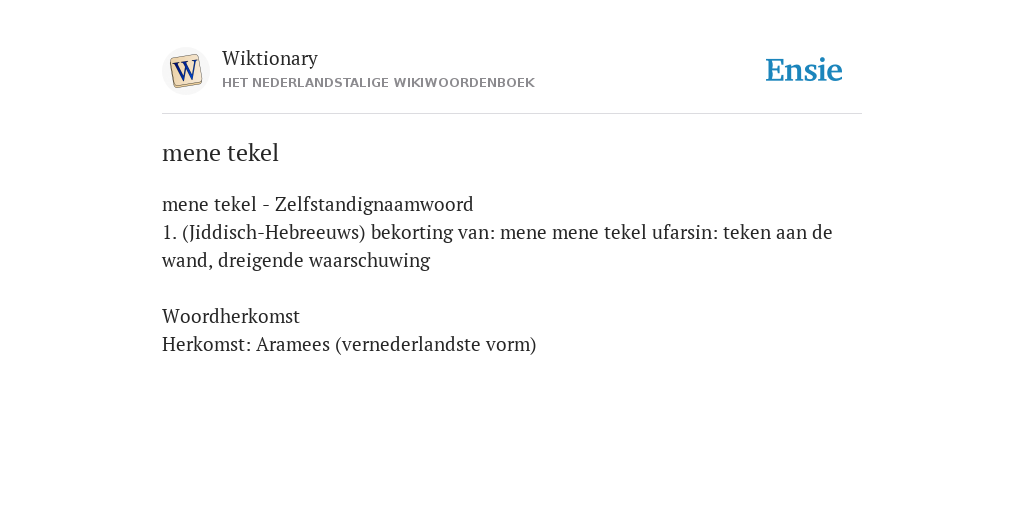Click the word 'Zelfstandignaamwoord'
1024x512 pixels.
[374, 204]
